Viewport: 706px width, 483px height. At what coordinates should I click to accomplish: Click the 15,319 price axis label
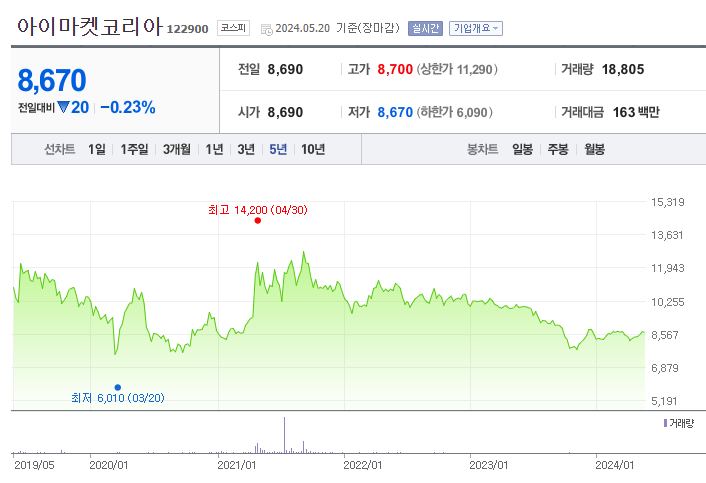[668, 202]
